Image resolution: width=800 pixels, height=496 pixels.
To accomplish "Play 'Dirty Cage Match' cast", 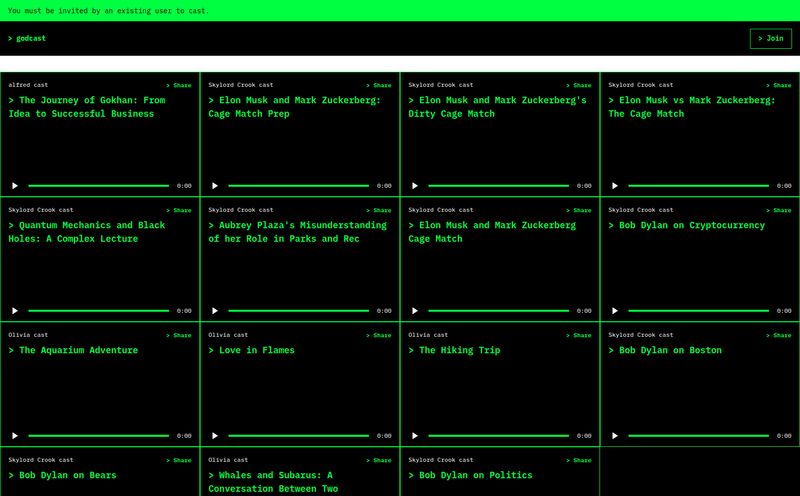I will tap(415, 186).
